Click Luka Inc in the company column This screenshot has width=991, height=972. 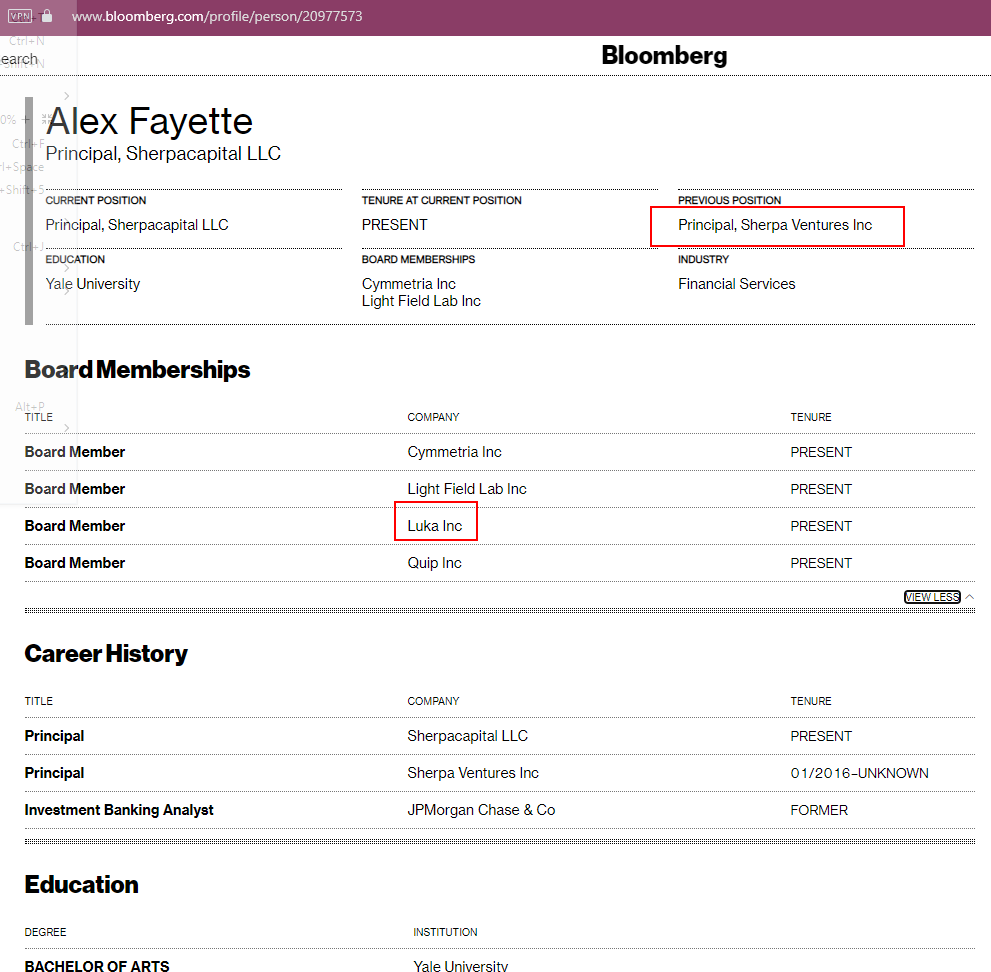coord(435,526)
